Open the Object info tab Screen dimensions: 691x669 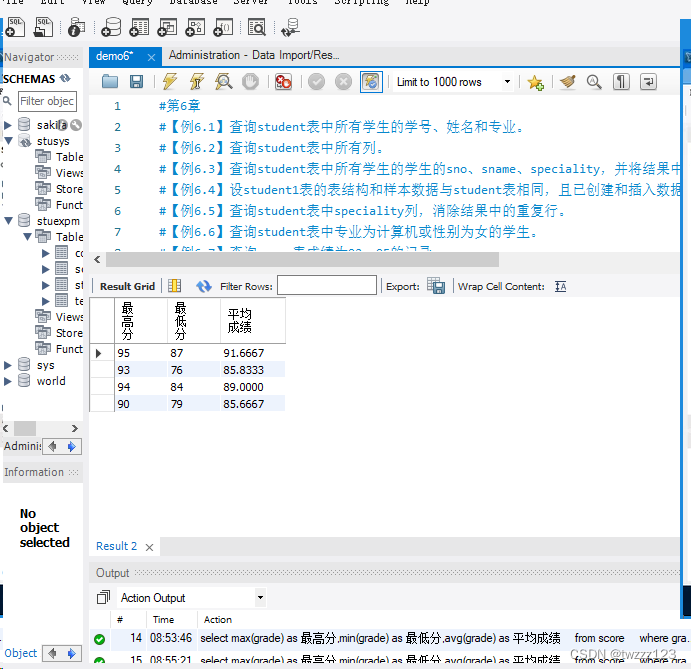(20, 653)
